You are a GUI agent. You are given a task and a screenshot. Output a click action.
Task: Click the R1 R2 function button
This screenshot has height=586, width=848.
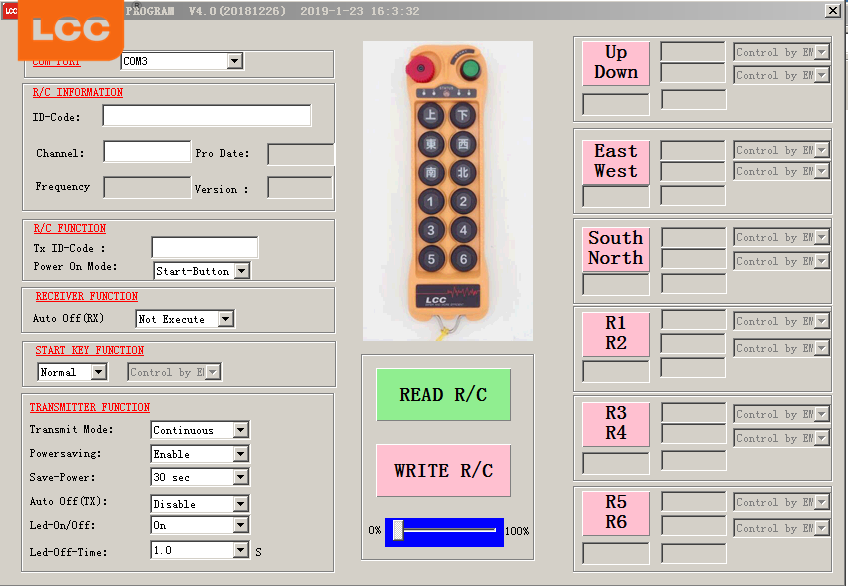click(x=616, y=333)
